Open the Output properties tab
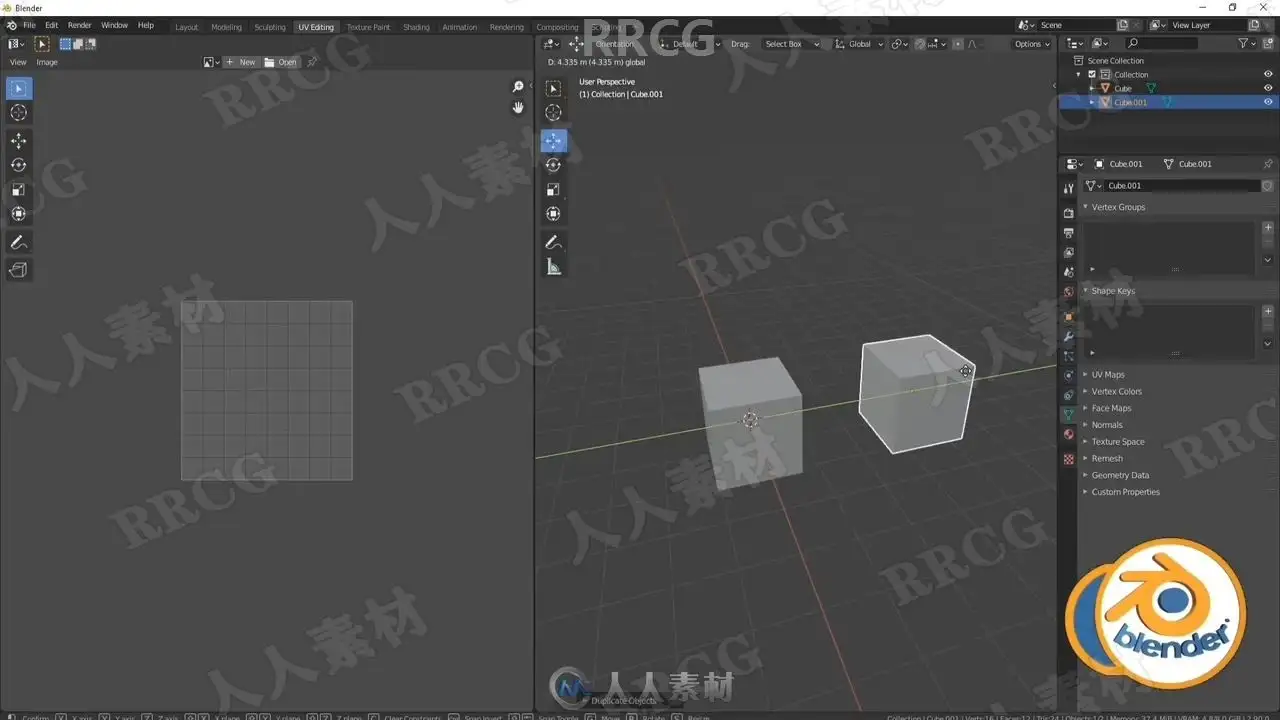The width and height of the screenshot is (1280, 720). coord(1068,232)
